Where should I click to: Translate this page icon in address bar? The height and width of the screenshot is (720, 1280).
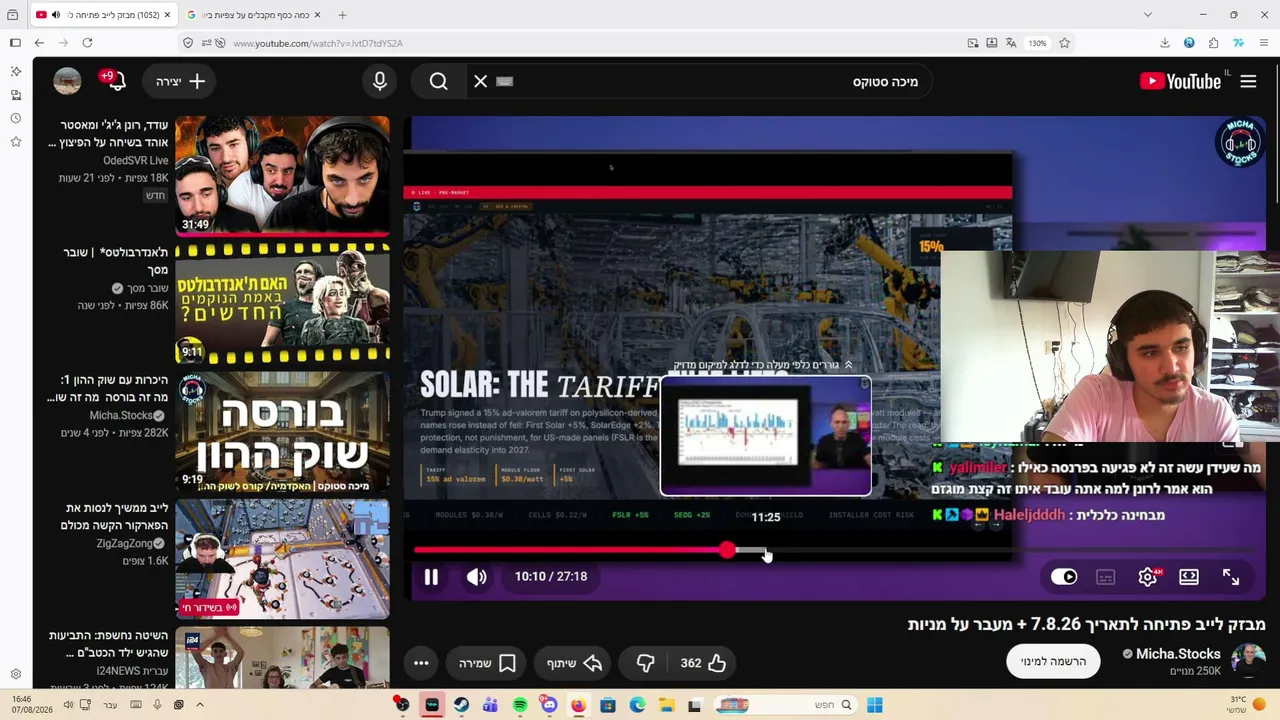pyautogui.click(x=1011, y=43)
